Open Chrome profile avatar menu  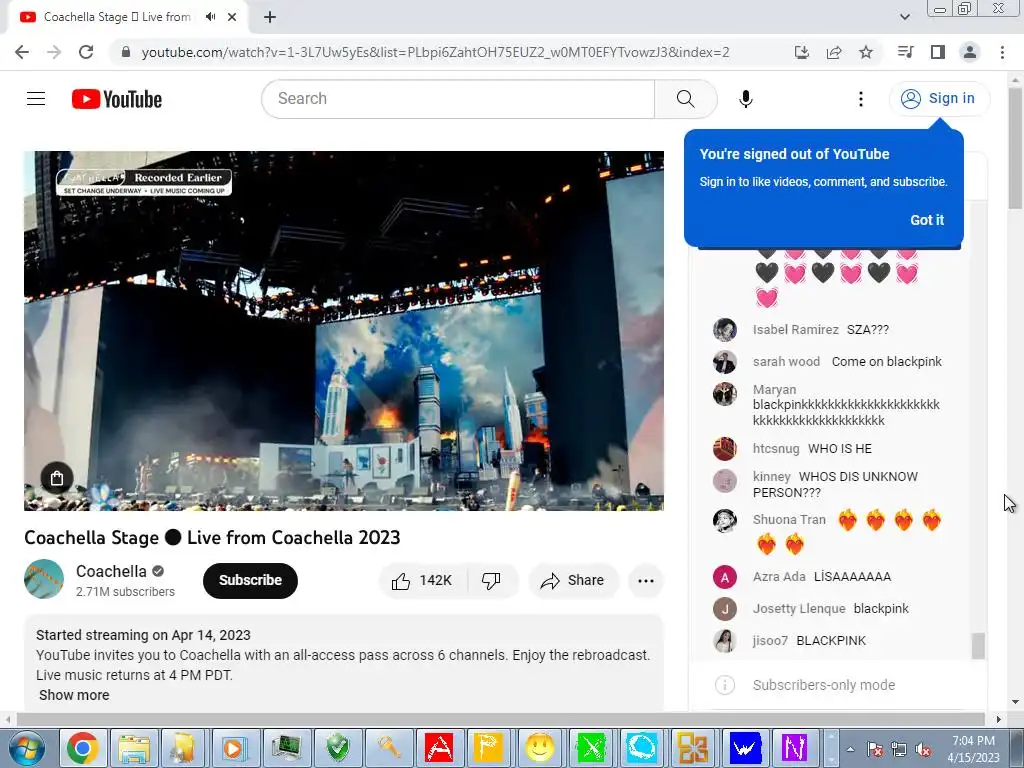970,52
